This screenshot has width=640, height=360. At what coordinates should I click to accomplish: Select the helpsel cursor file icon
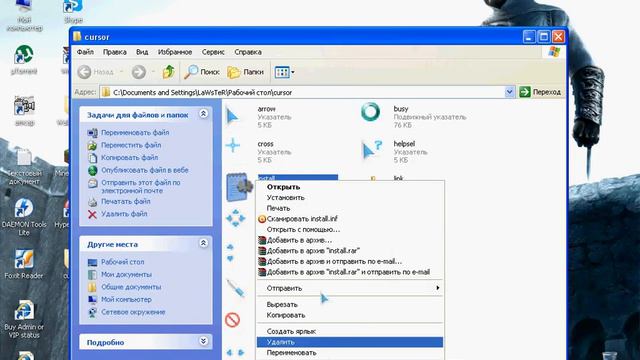coord(372,150)
